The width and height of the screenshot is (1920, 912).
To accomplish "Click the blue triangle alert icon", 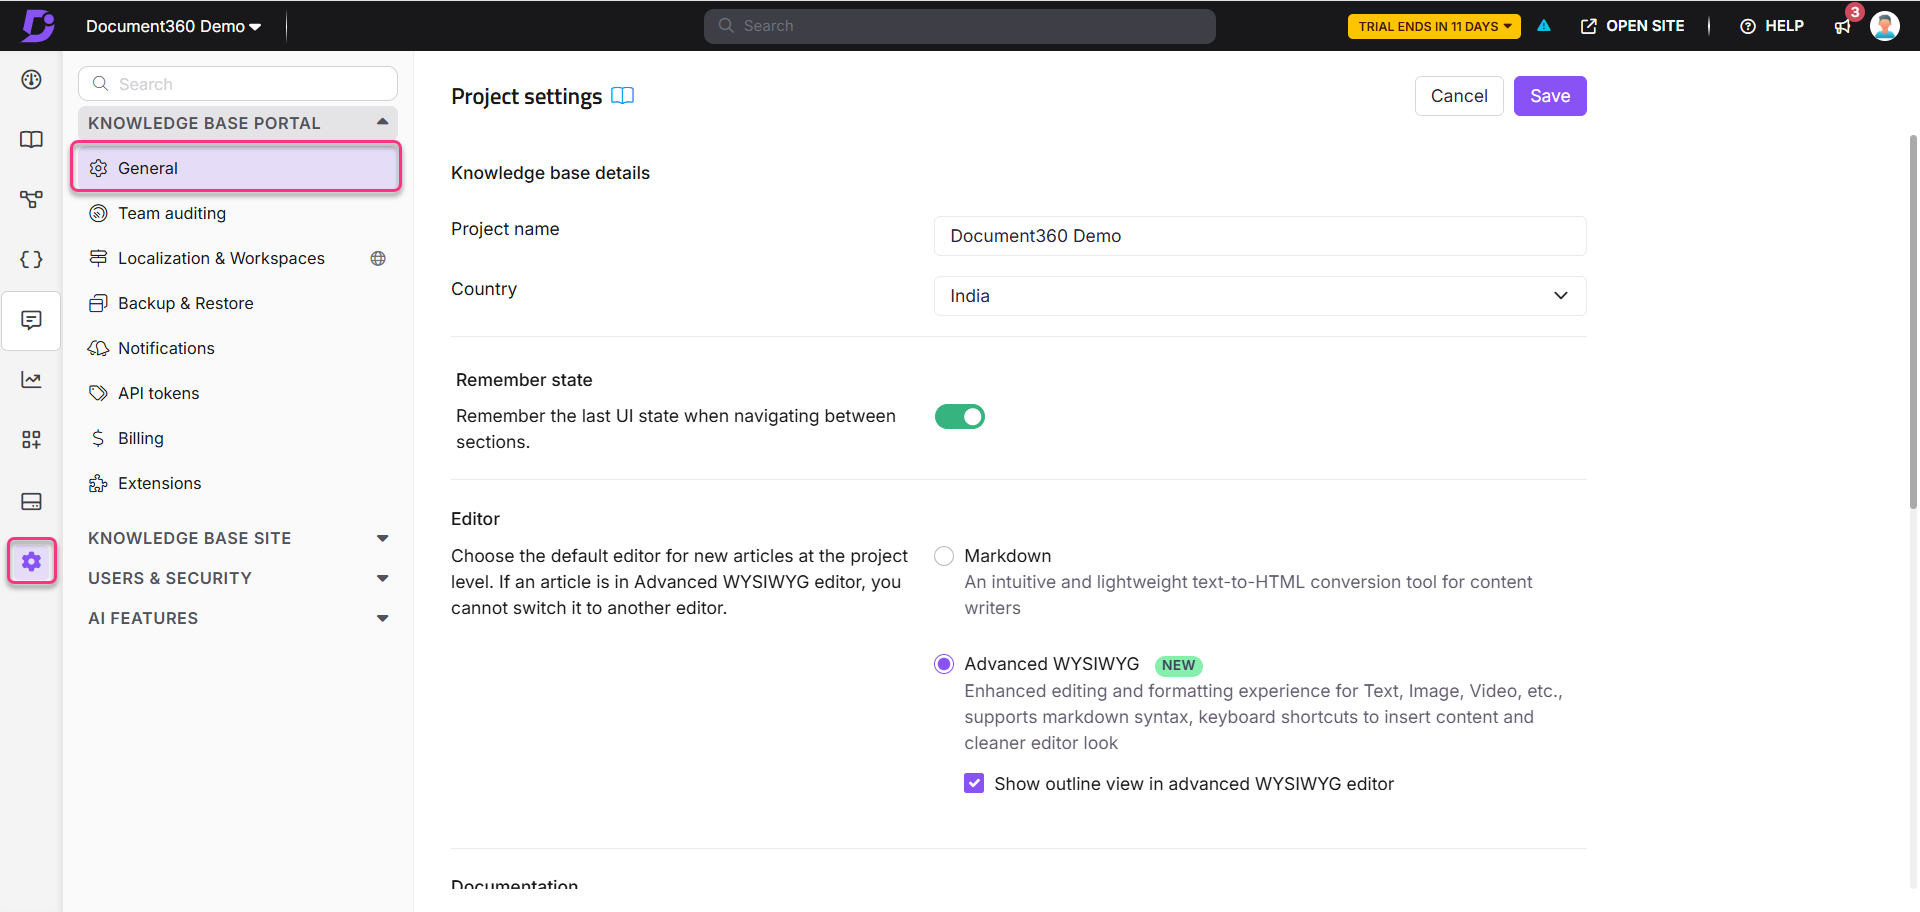I will [1544, 26].
